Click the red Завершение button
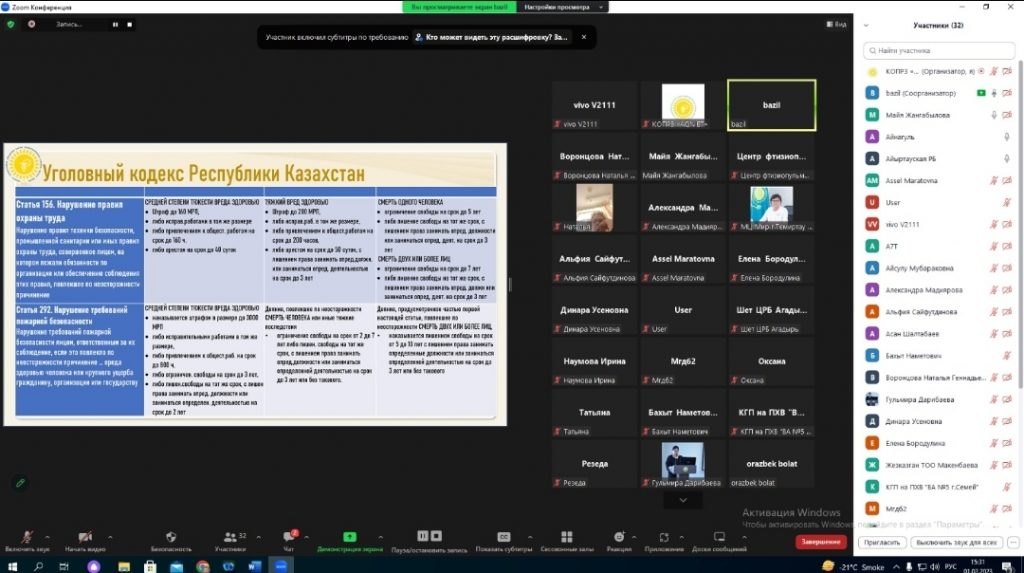The width and height of the screenshot is (1024, 573). pyautogui.click(x=821, y=541)
